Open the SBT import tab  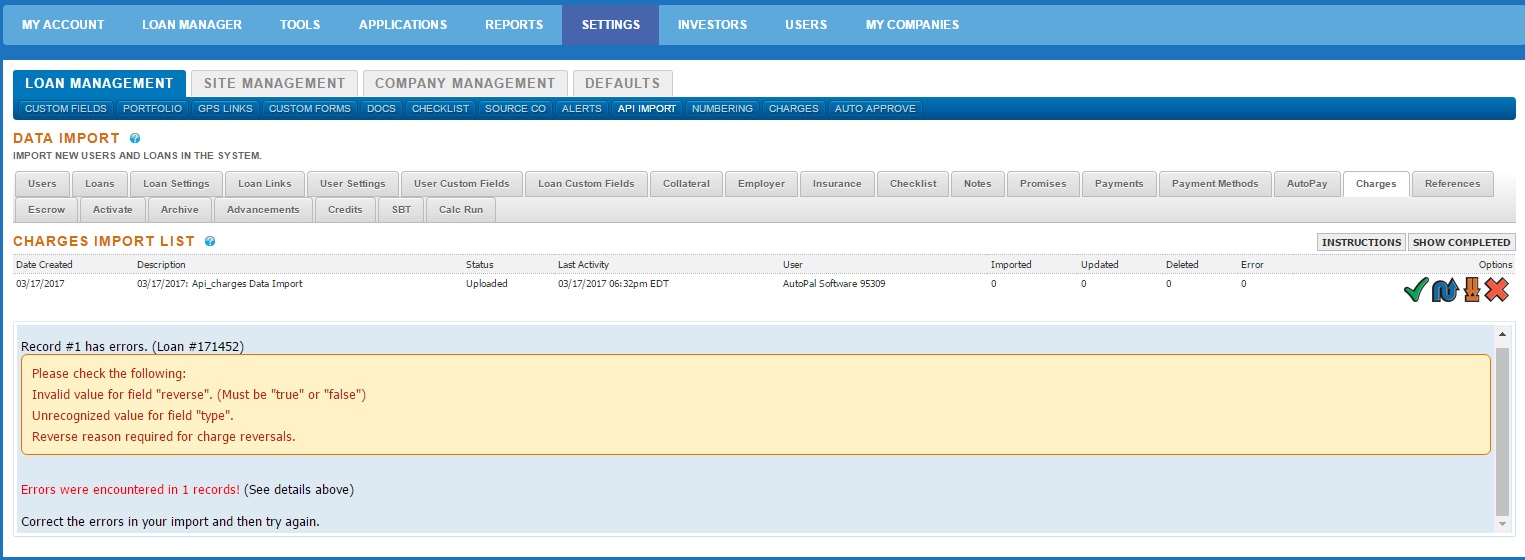tap(401, 210)
